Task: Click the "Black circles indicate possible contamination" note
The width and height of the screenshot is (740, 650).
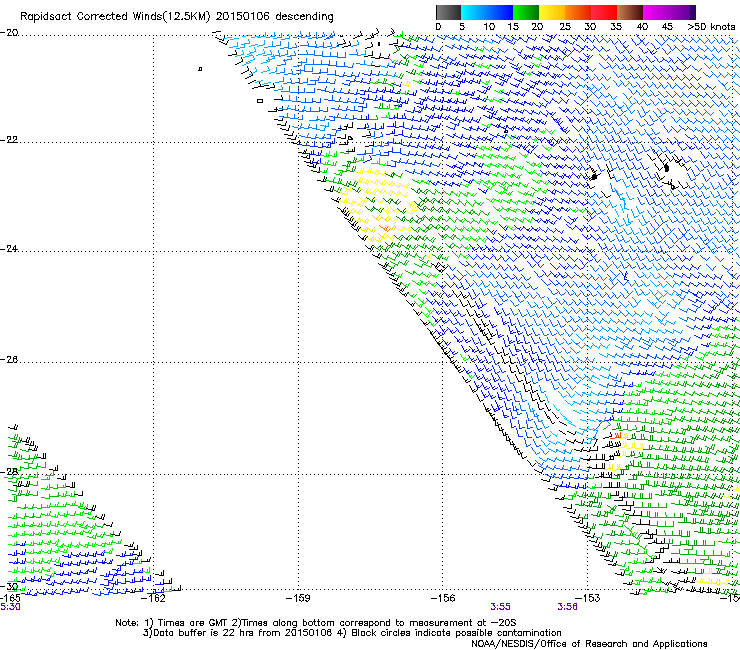Action: click(450, 633)
